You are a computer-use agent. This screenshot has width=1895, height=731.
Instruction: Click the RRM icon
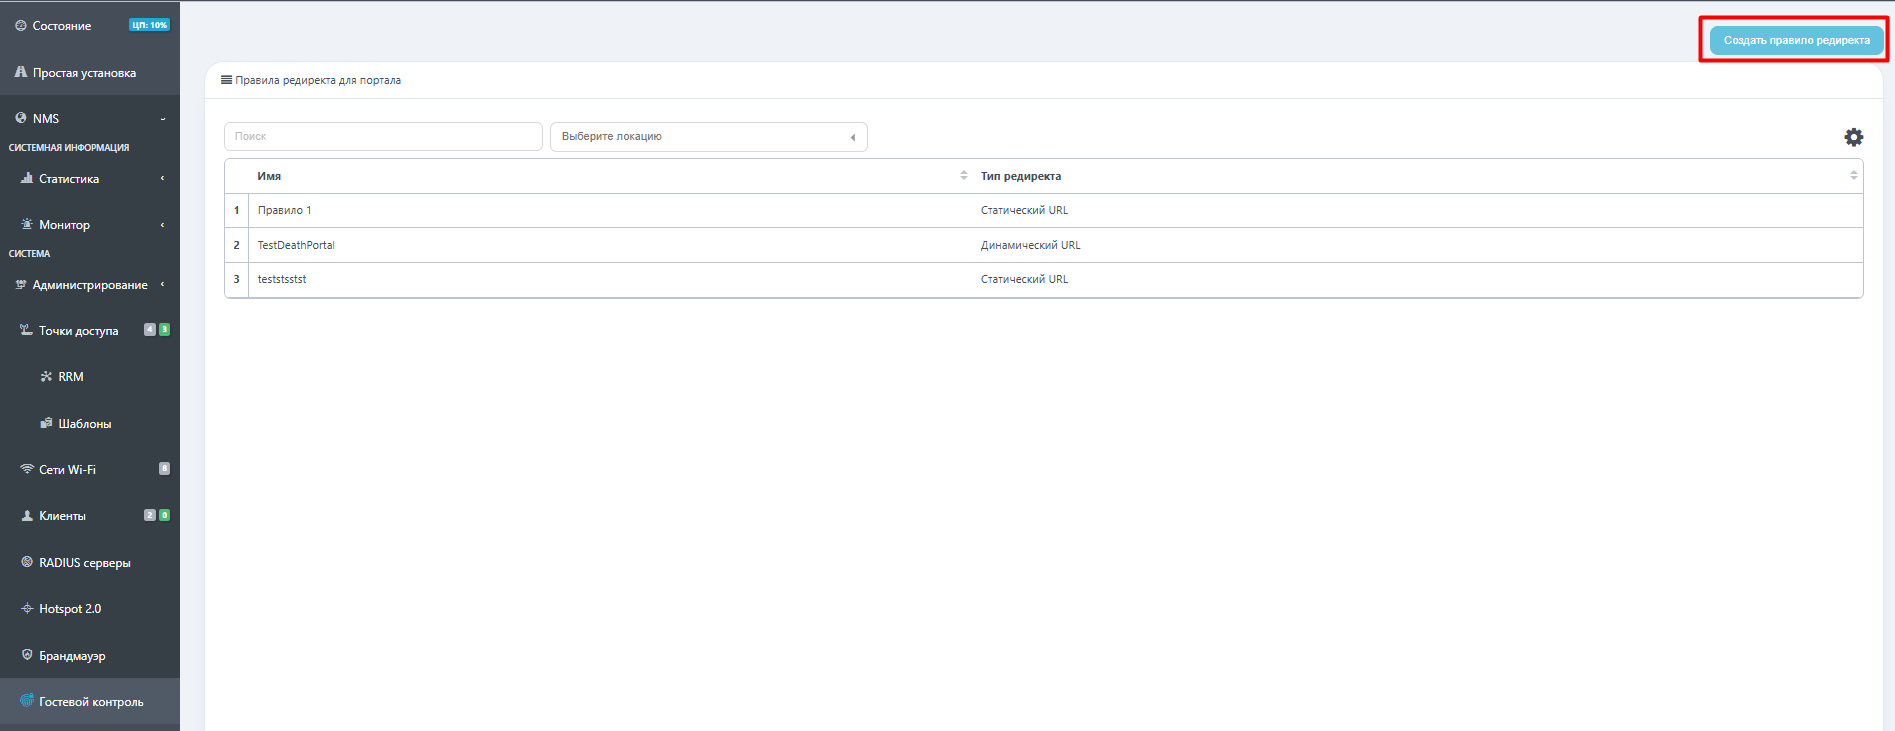pos(46,377)
